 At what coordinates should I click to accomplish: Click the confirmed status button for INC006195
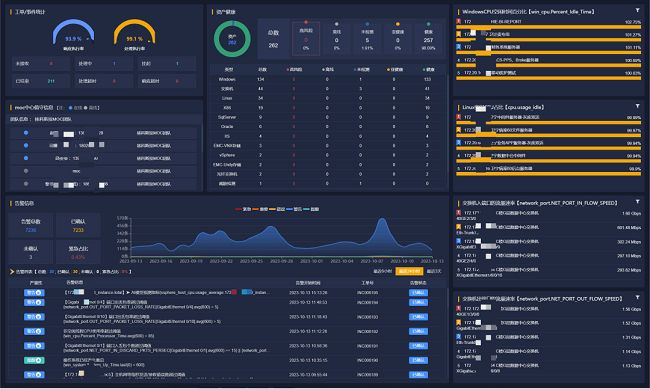click(418, 292)
